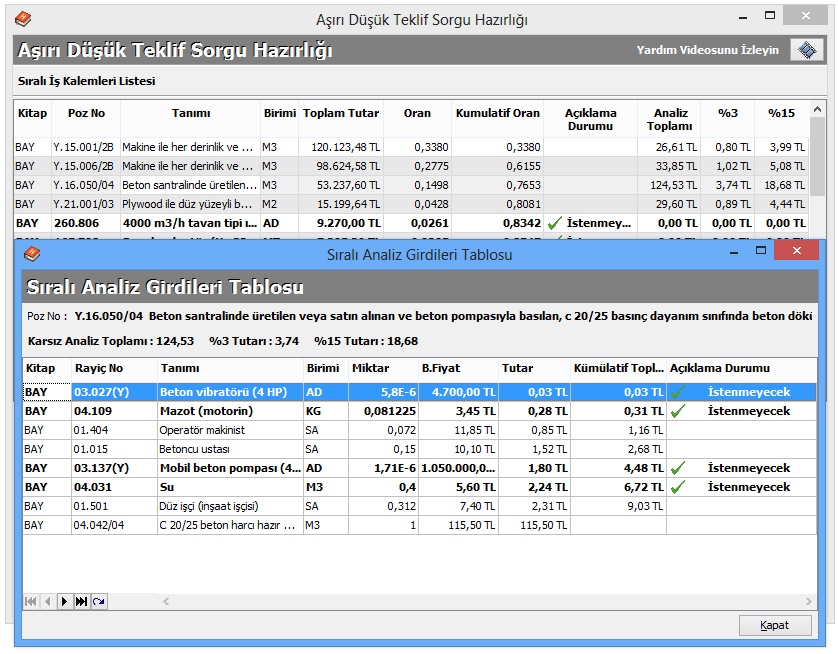
Task: Click the help video film icon
Action: coord(806,50)
